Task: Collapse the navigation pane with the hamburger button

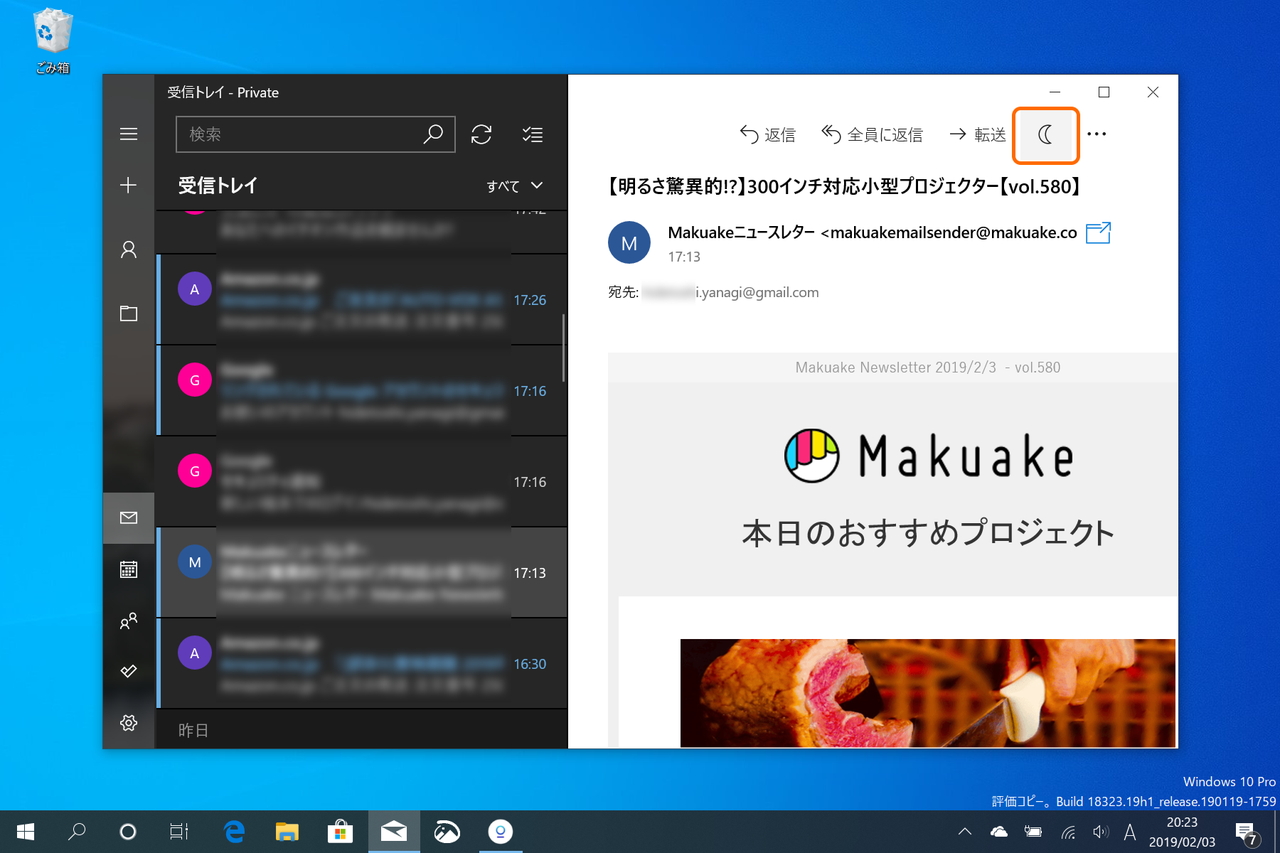Action: tap(128, 133)
